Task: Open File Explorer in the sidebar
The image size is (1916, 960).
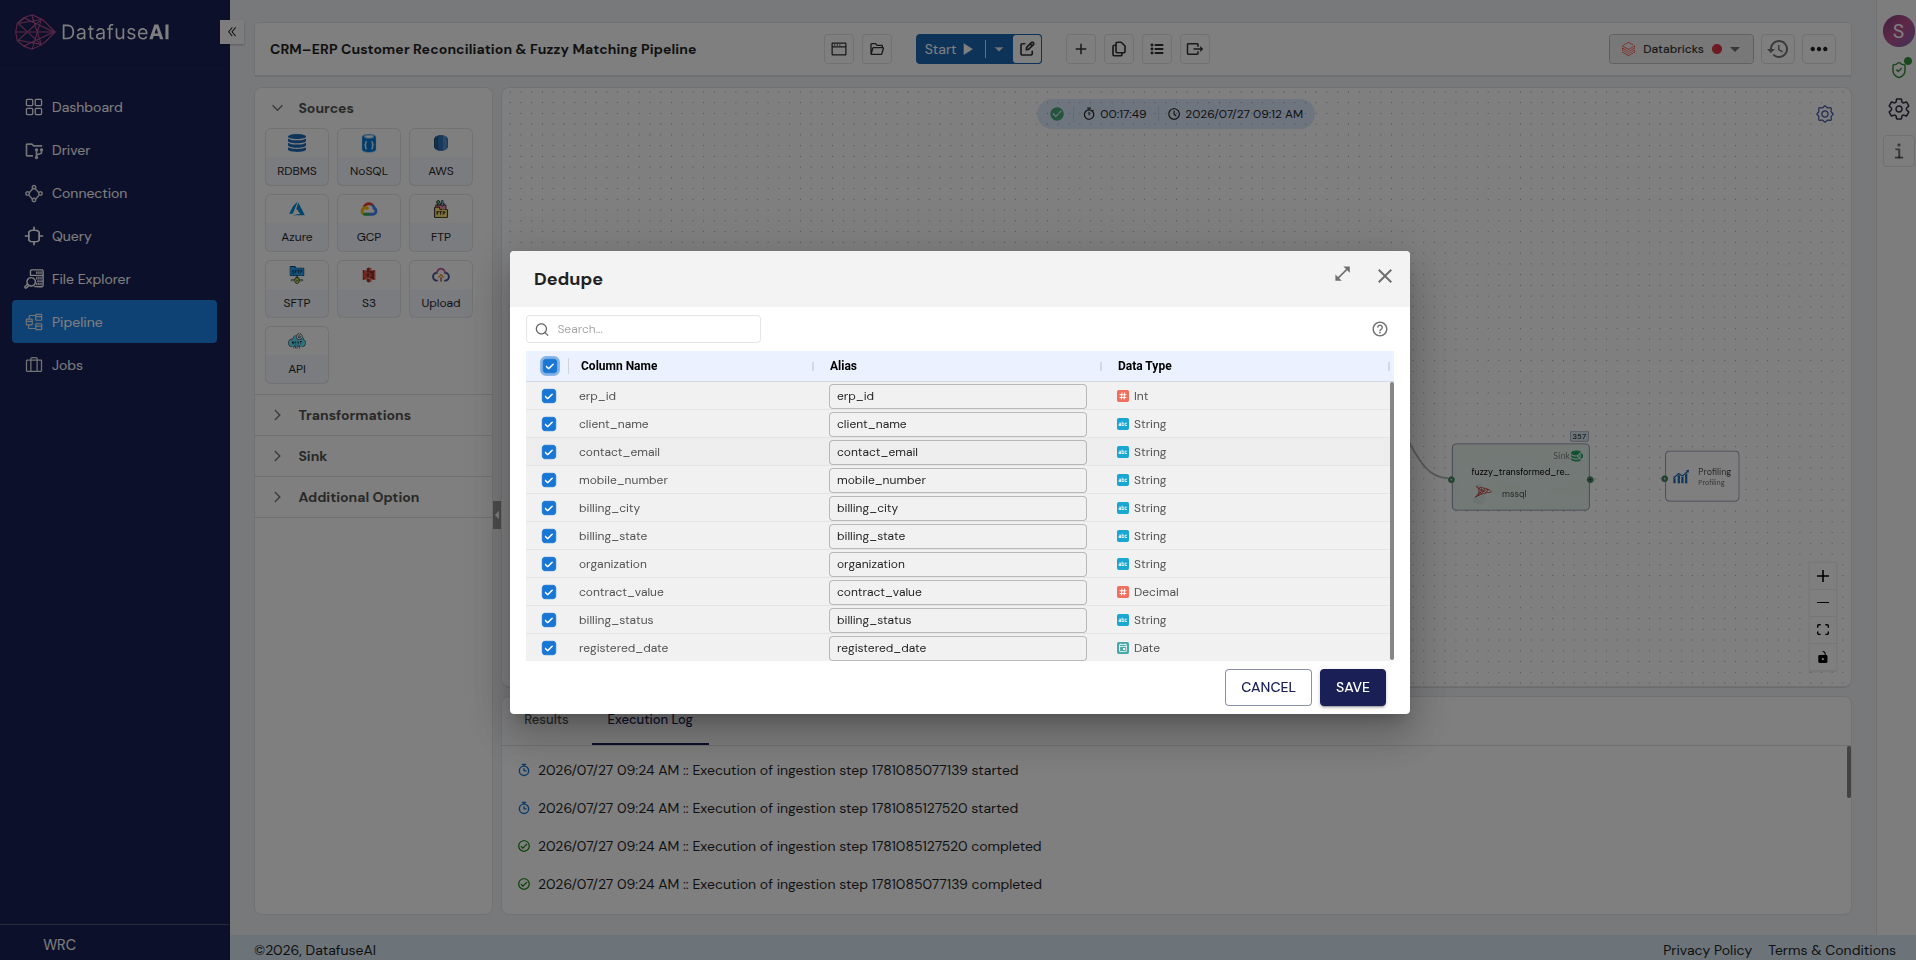Action: [x=114, y=279]
